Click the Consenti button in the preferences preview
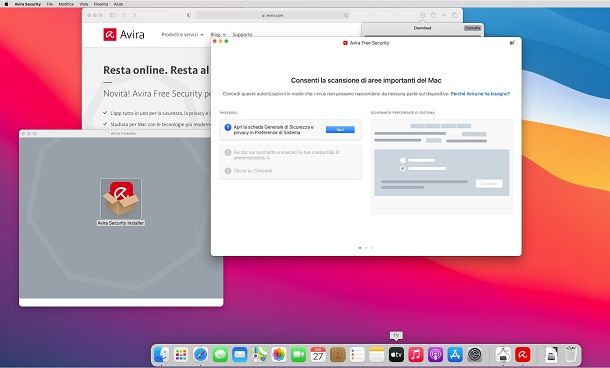 (489, 184)
